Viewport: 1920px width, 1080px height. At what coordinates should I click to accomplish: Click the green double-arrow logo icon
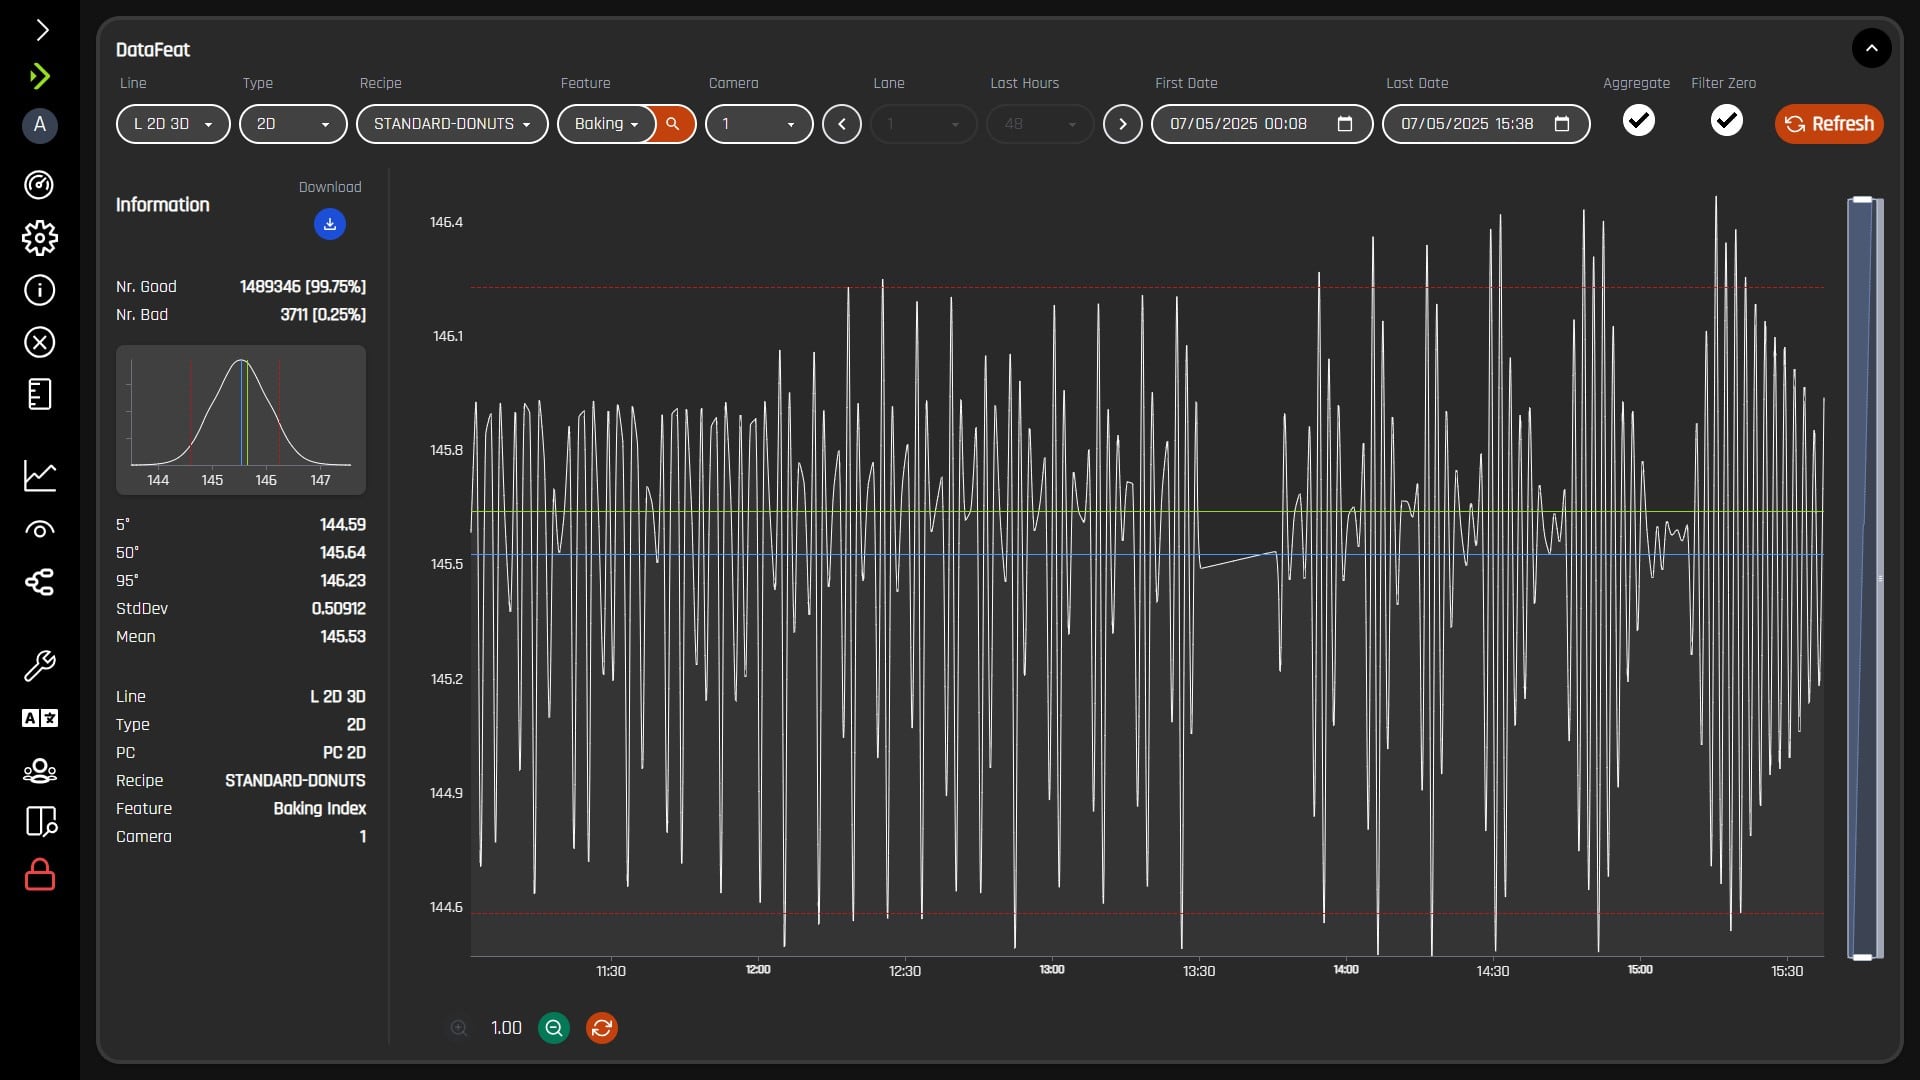coord(40,76)
